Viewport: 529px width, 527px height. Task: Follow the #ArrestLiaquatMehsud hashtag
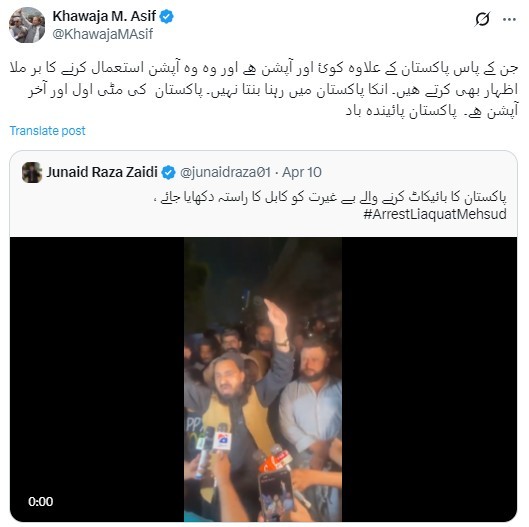tap(435, 214)
